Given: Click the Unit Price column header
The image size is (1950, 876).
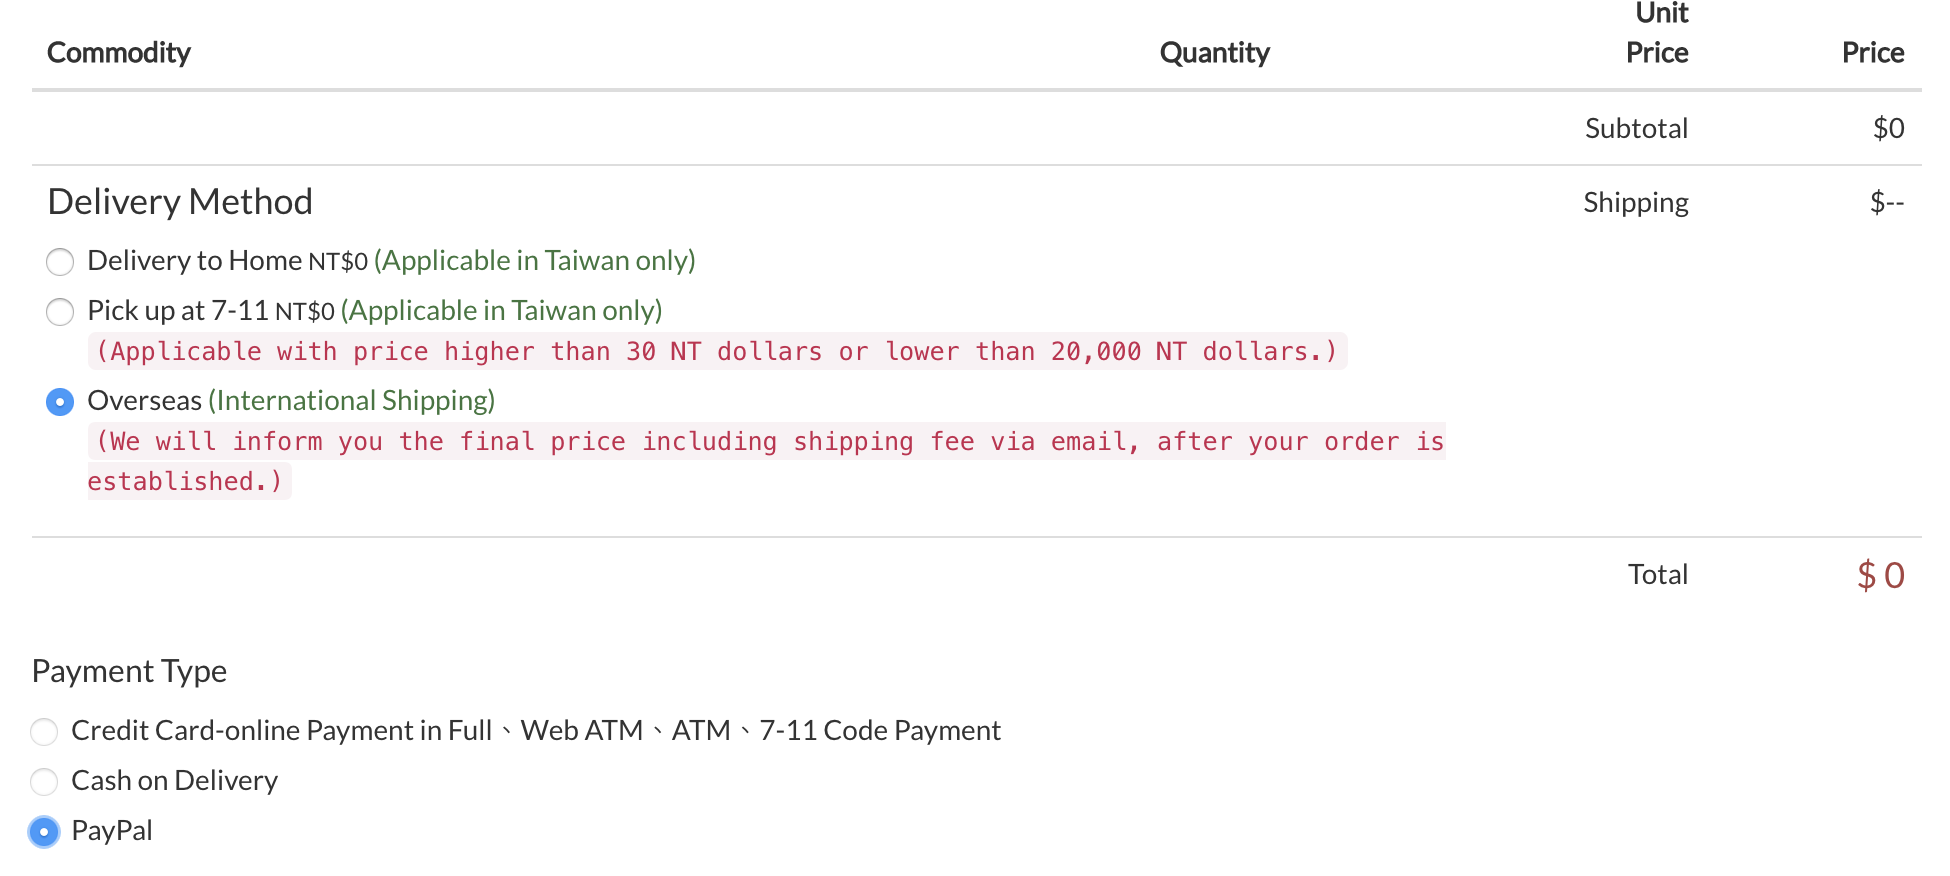Looking at the screenshot, I should pyautogui.click(x=1657, y=34).
